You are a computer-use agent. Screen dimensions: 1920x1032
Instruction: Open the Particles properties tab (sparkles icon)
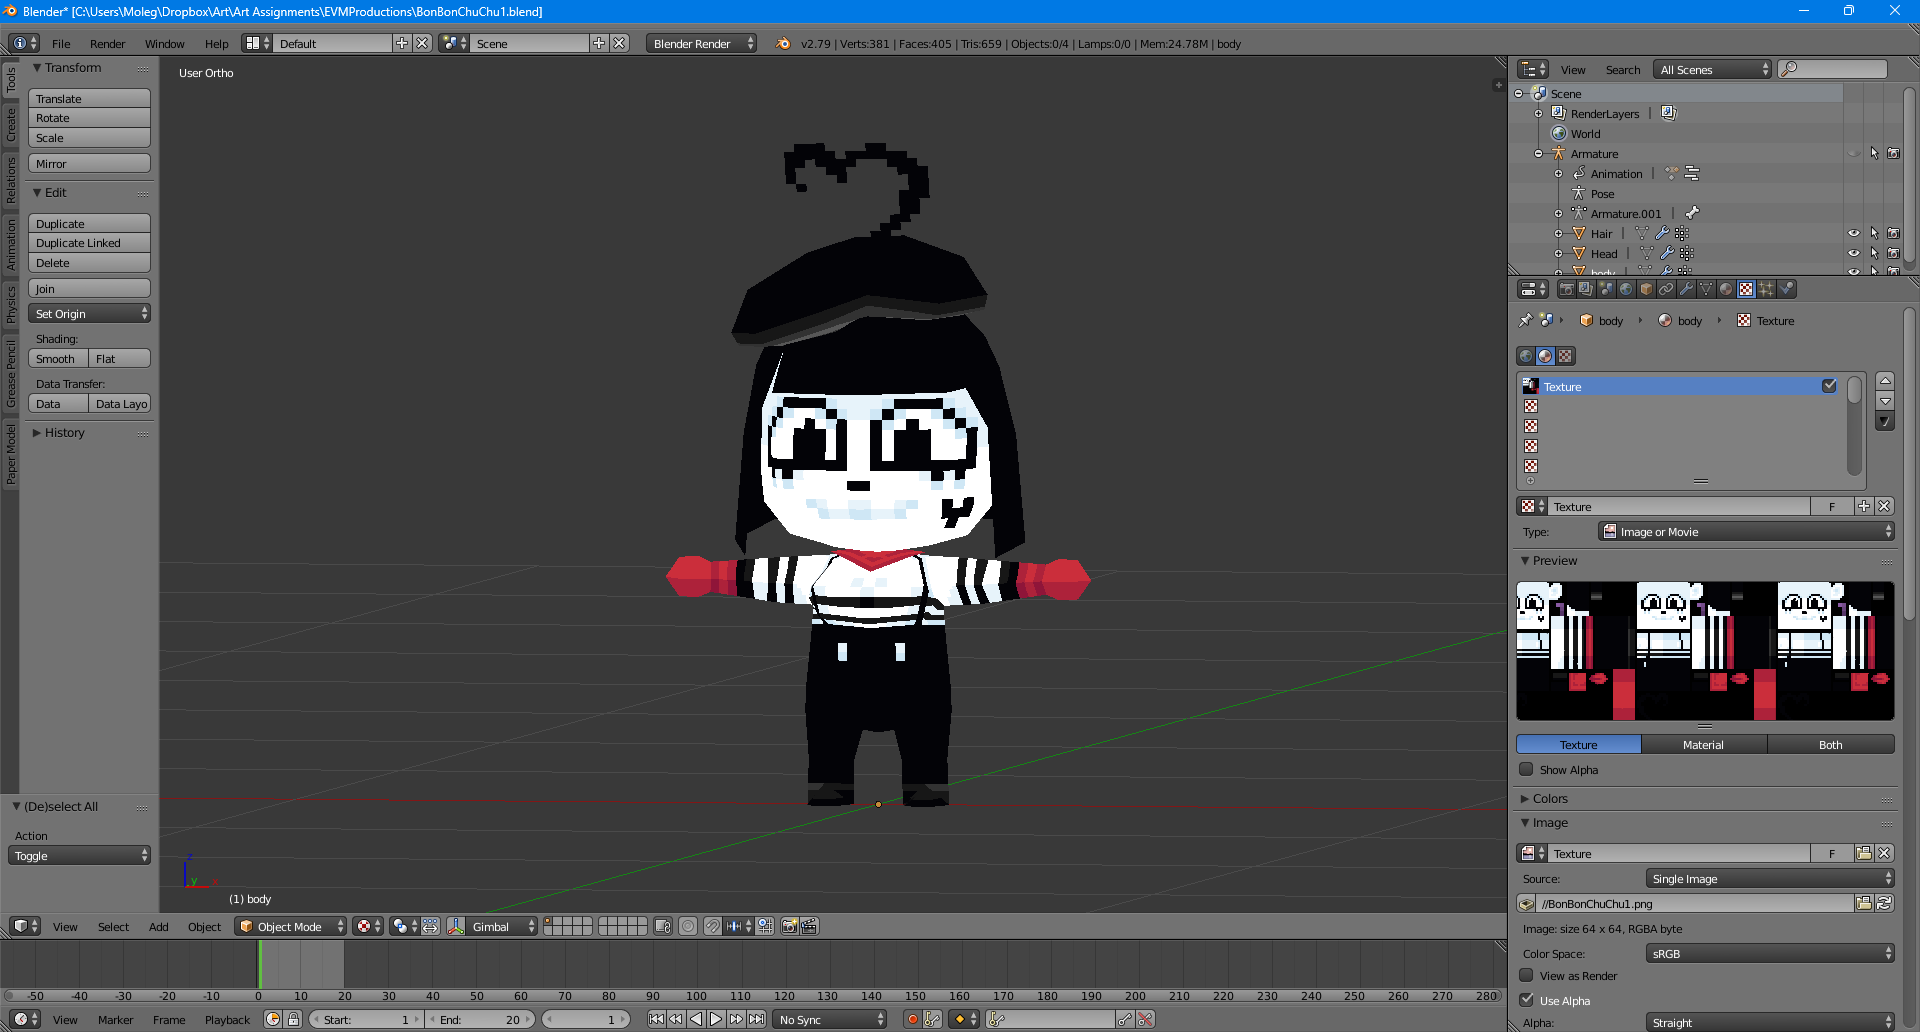(x=1766, y=290)
